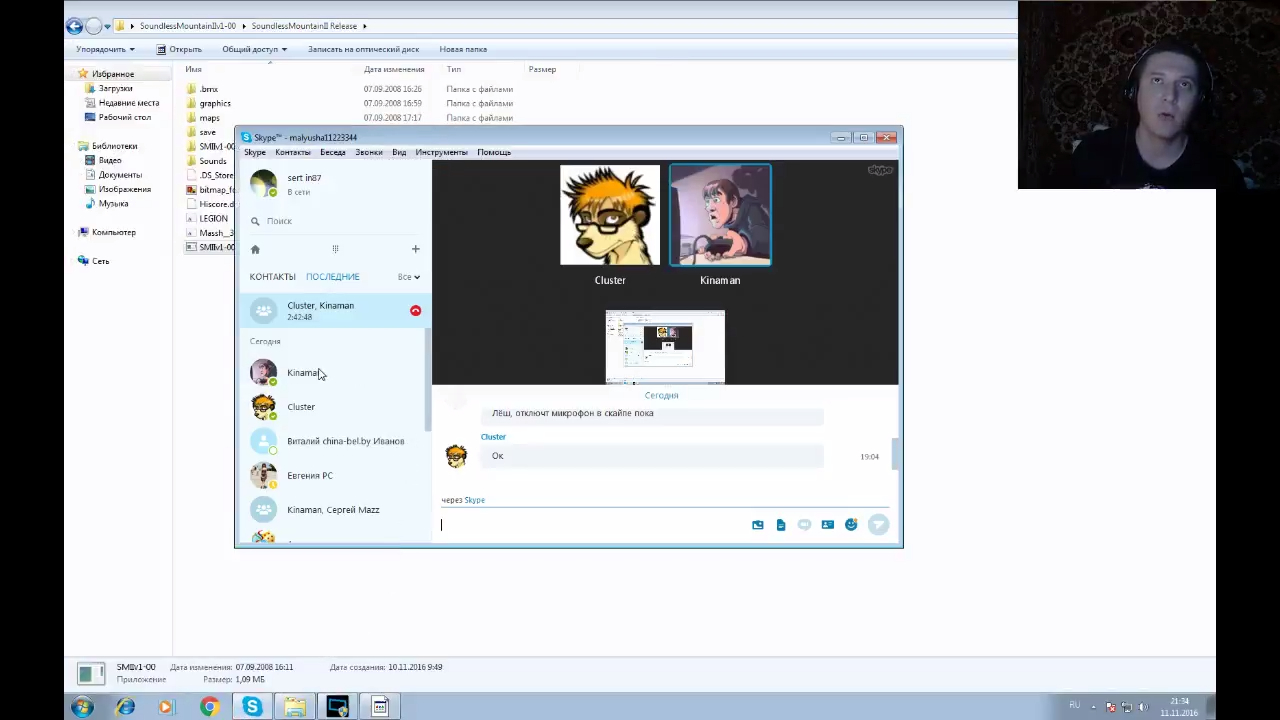The height and width of the screenshot is (720, 1280).
Task: Open the Skype home icon
Action: click(x=255, y=249)
